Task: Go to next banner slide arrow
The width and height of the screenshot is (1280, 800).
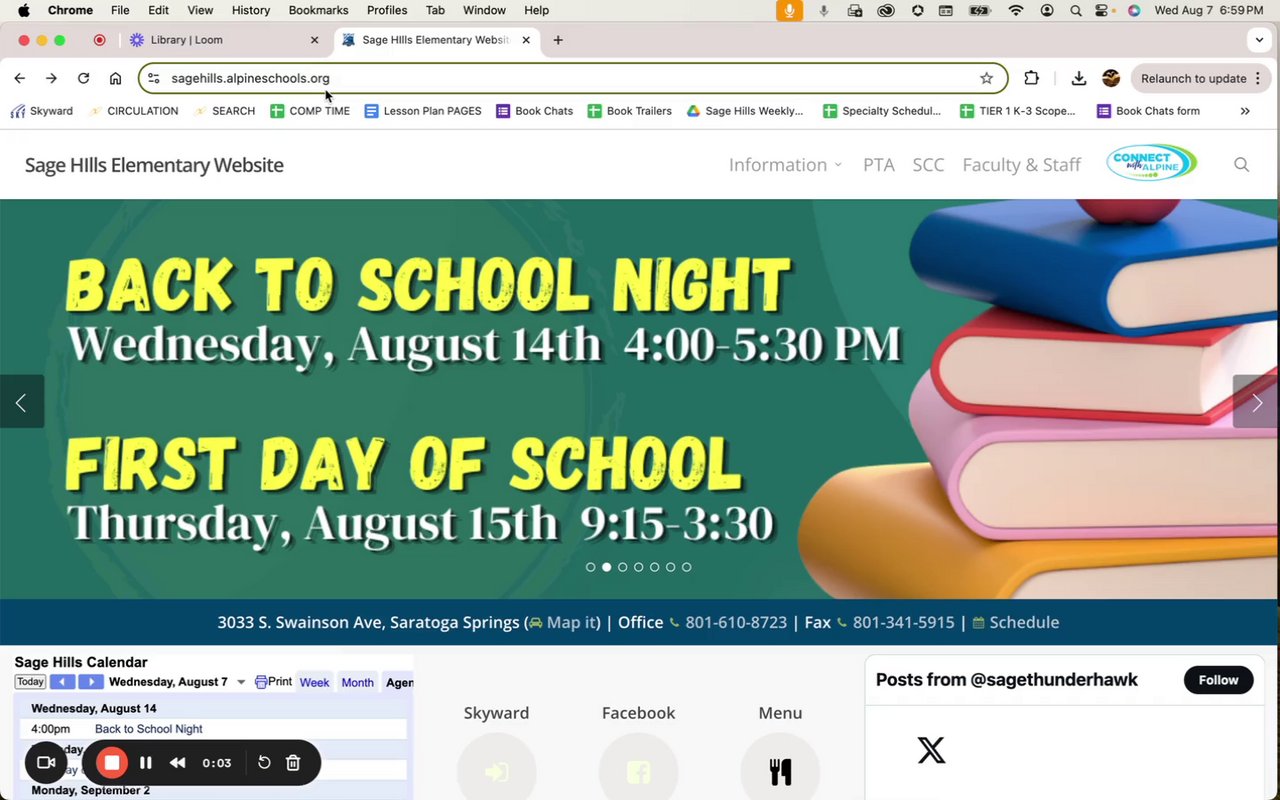Action: tap(1257, 402)
